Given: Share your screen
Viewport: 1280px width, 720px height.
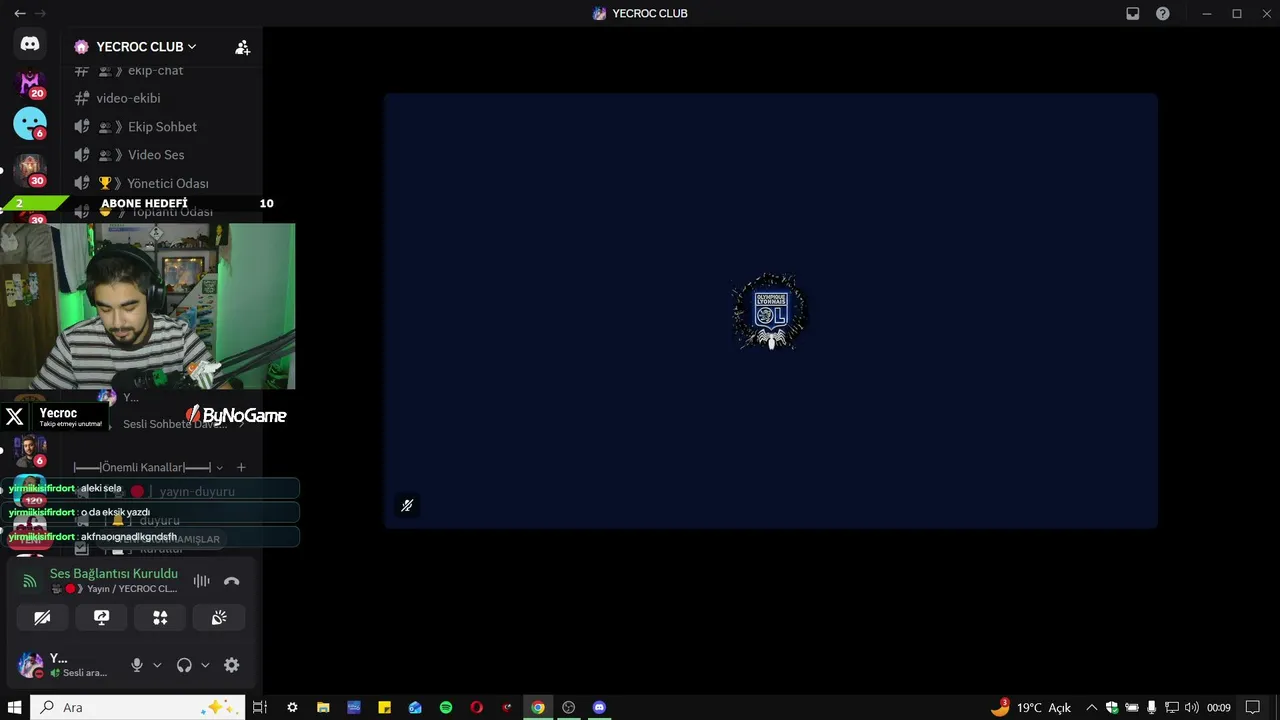Looking at the screenshot, I should coord(101,618).
